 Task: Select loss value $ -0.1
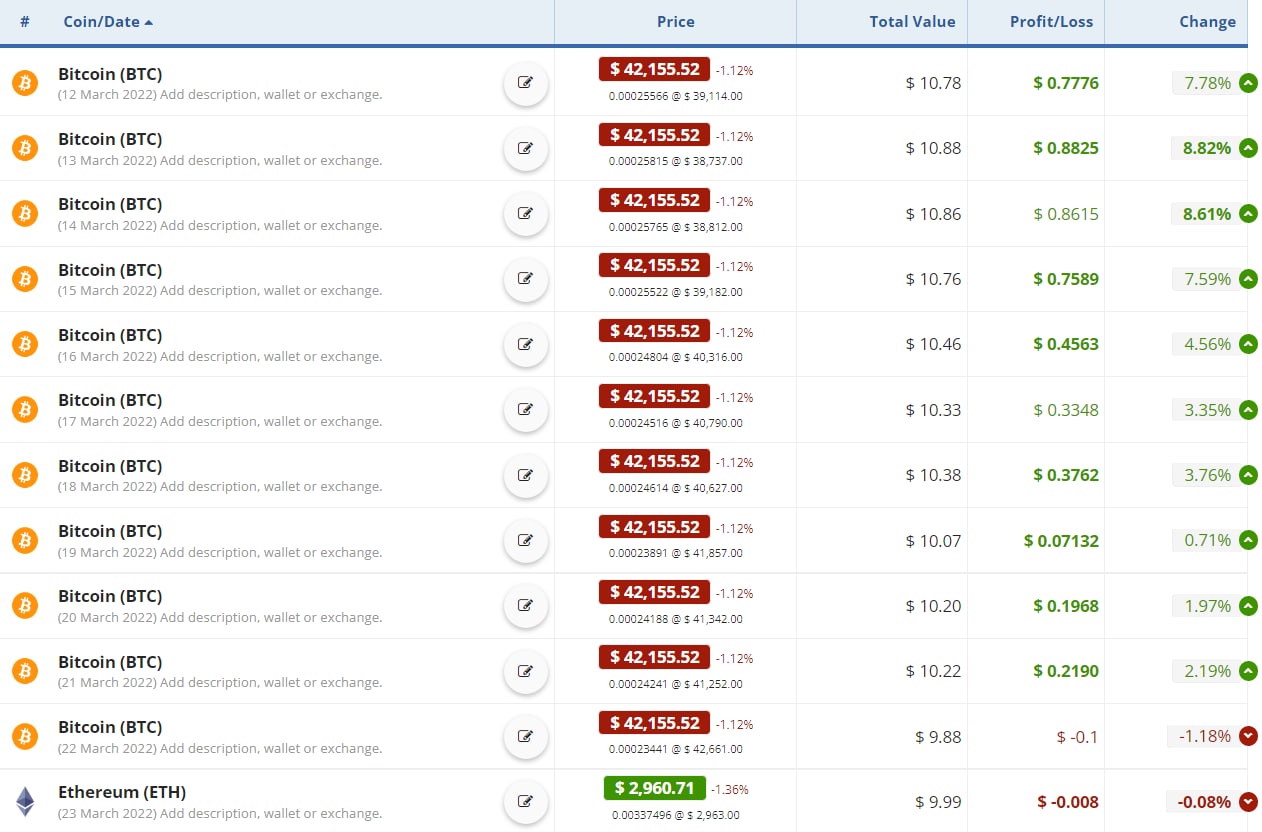pyautogui.click(x=1077, y=736)
